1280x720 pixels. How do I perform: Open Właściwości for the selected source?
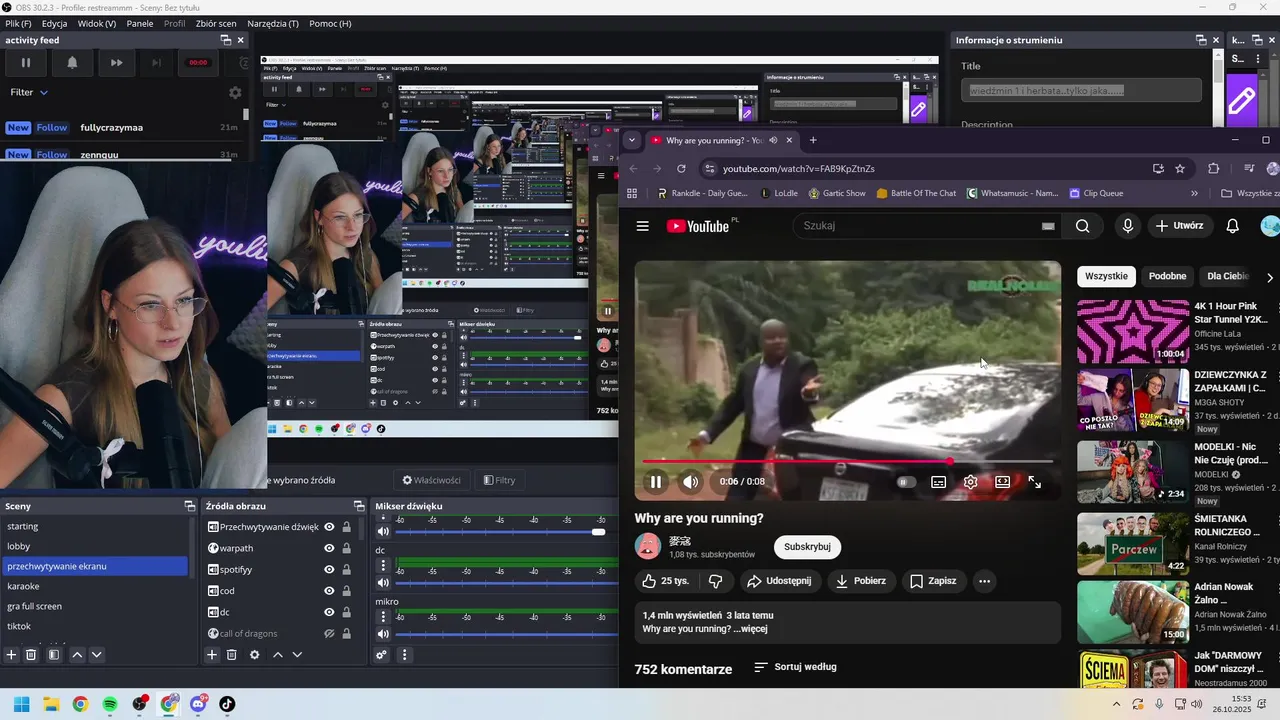(x=431, y=480)
